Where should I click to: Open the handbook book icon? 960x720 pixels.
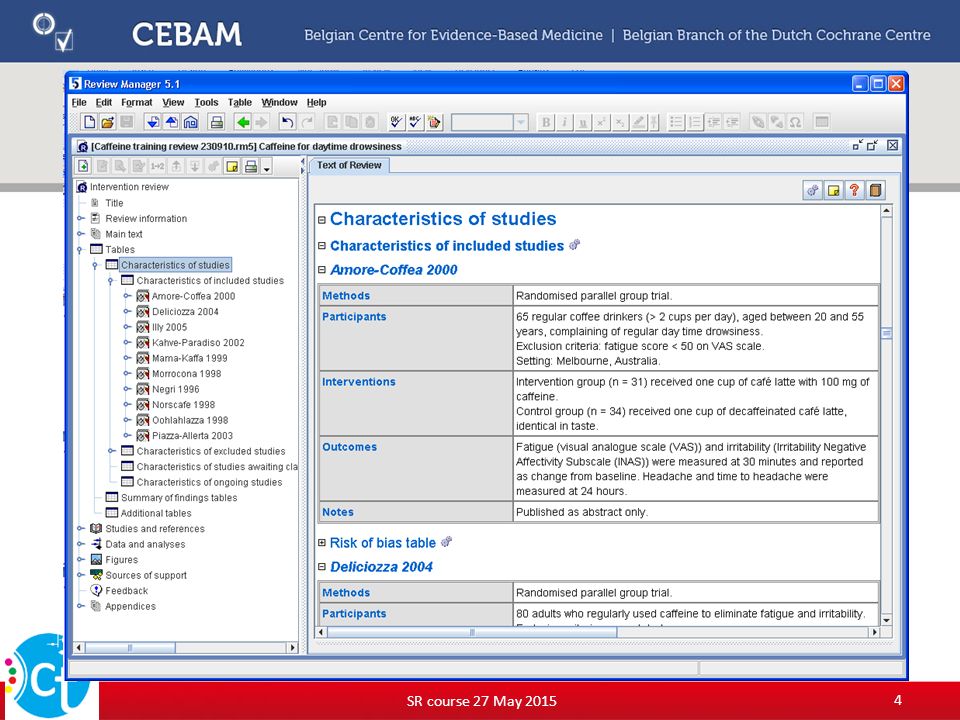coord(875,190)
